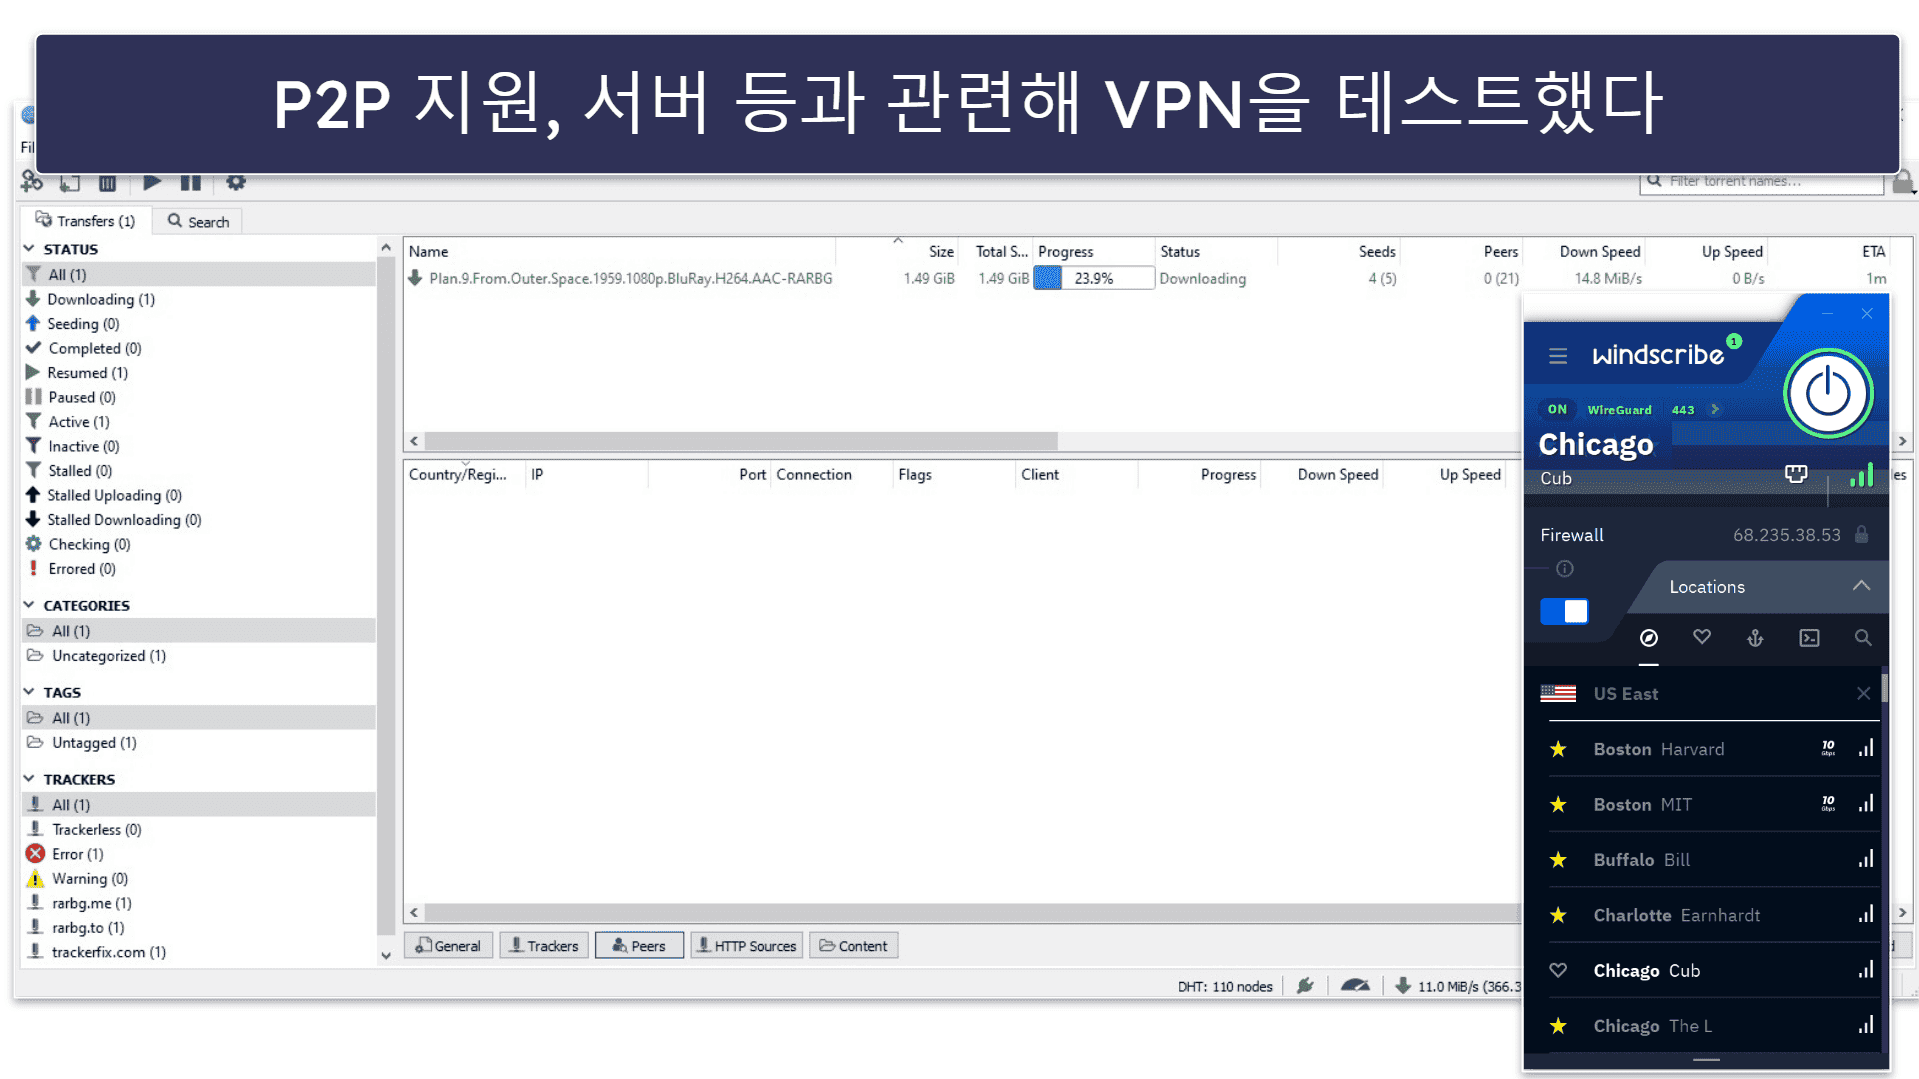1919x1079 pixels.
Task: Select Uncategorized (1) category
Action: 198,656
